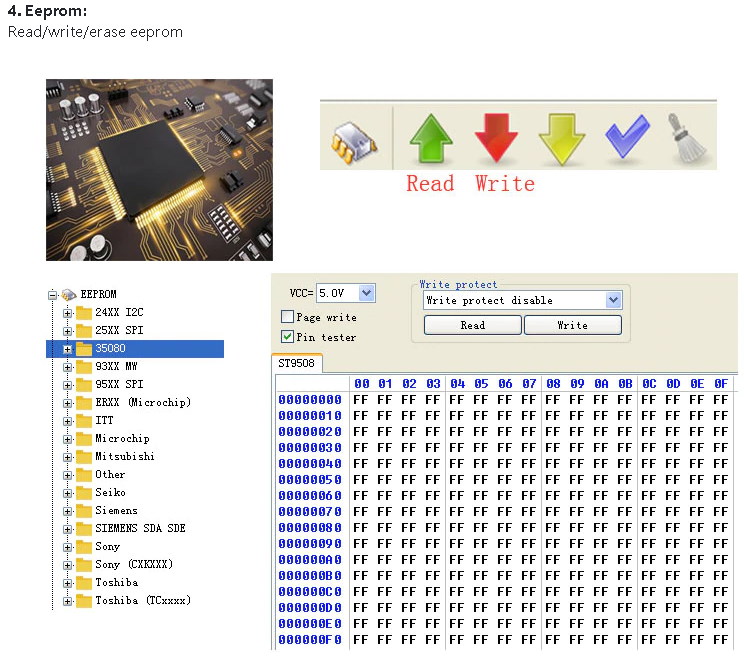
Task: Click the FF byte at row 00000000 column 00
Action: (x=361, y=400)
